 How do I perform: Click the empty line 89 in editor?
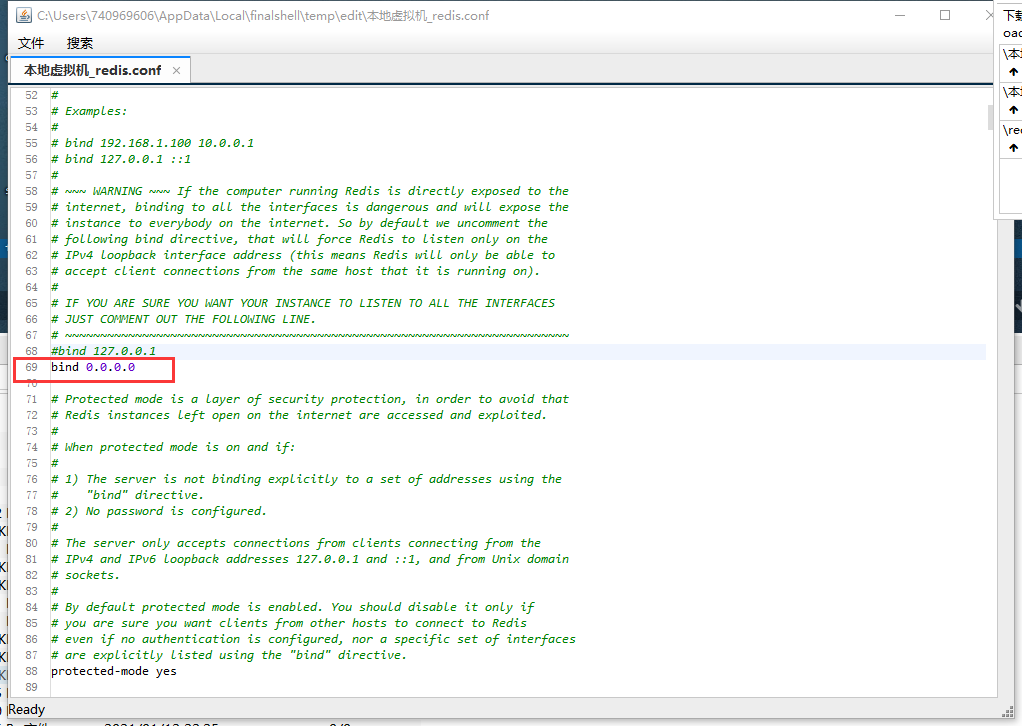(x=300, y=687)
